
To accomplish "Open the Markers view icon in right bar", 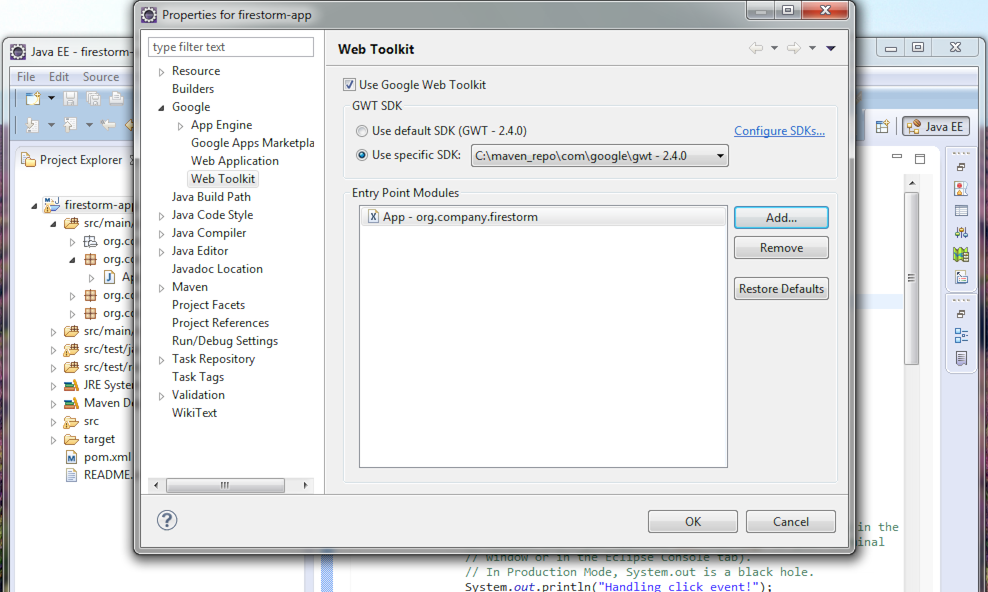I will click(x=961, y=188).
